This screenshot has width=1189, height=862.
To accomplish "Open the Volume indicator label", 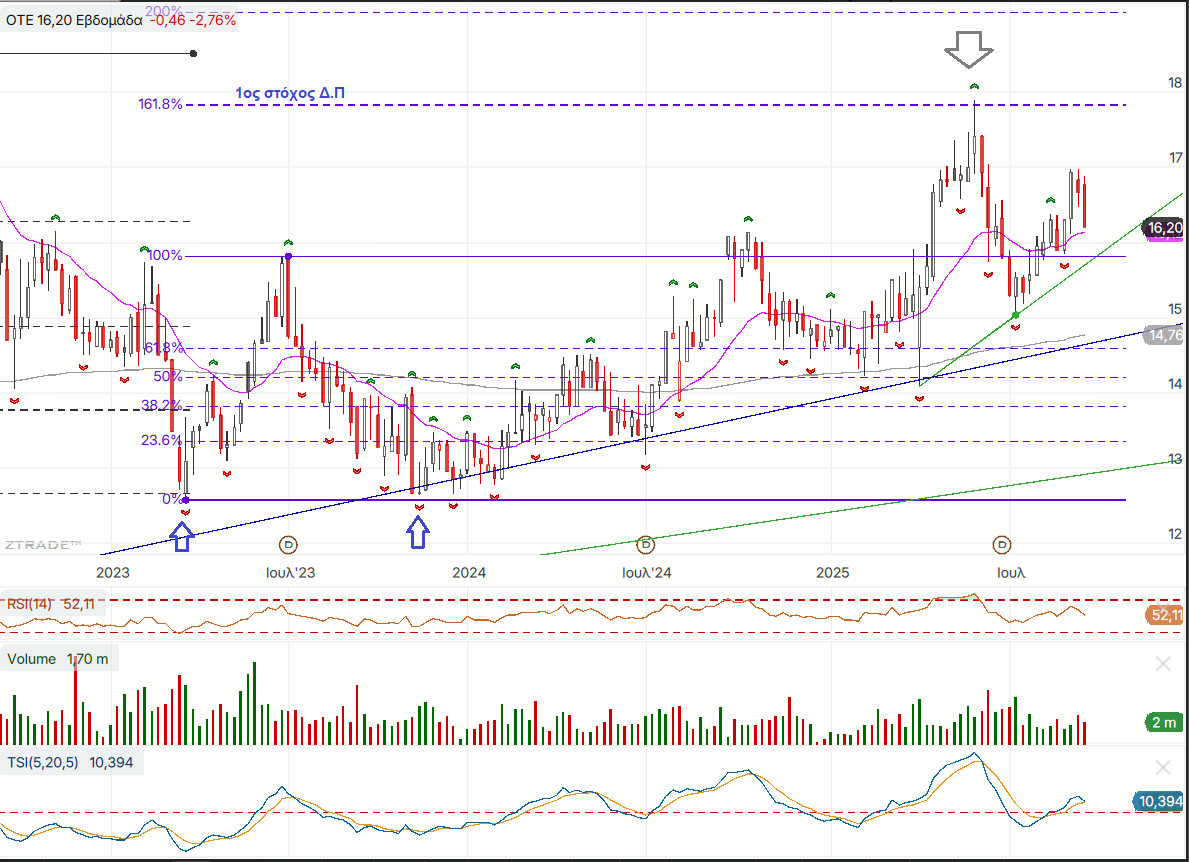I will pos(59,659).
